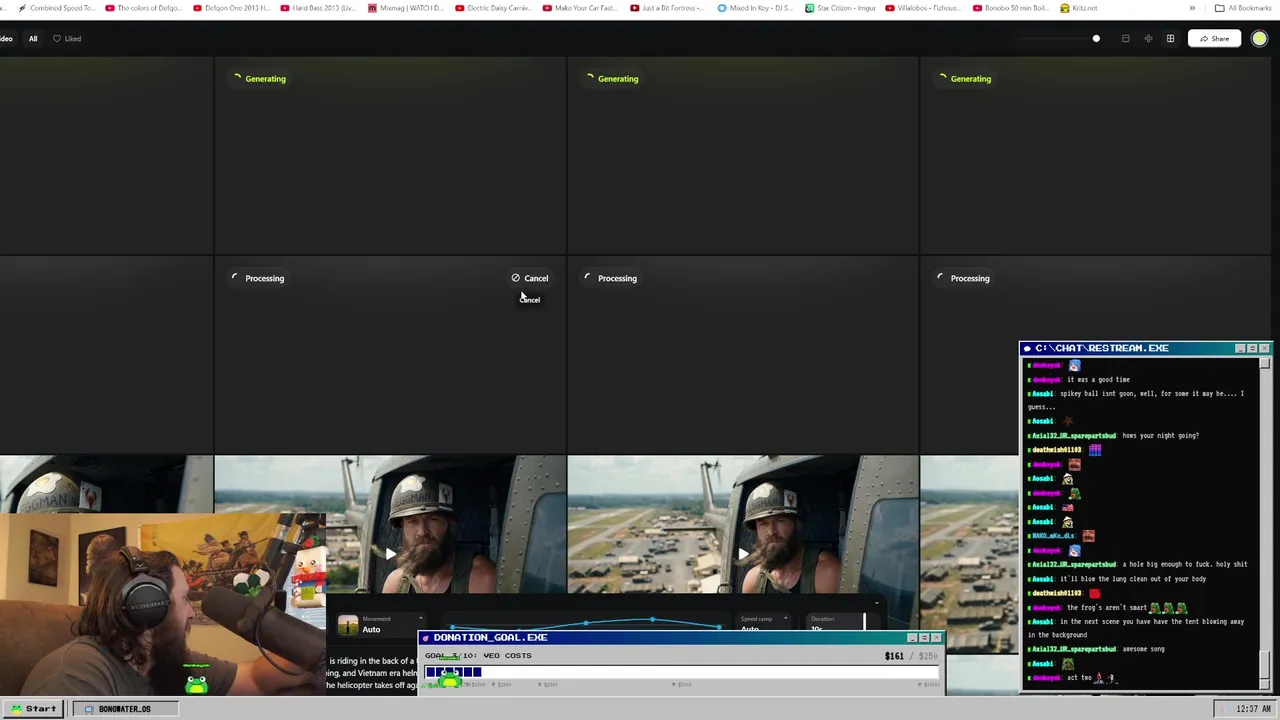1280x720 pixels.
Task: Open the Combined Speed bookmark
Action: (56, 8)
